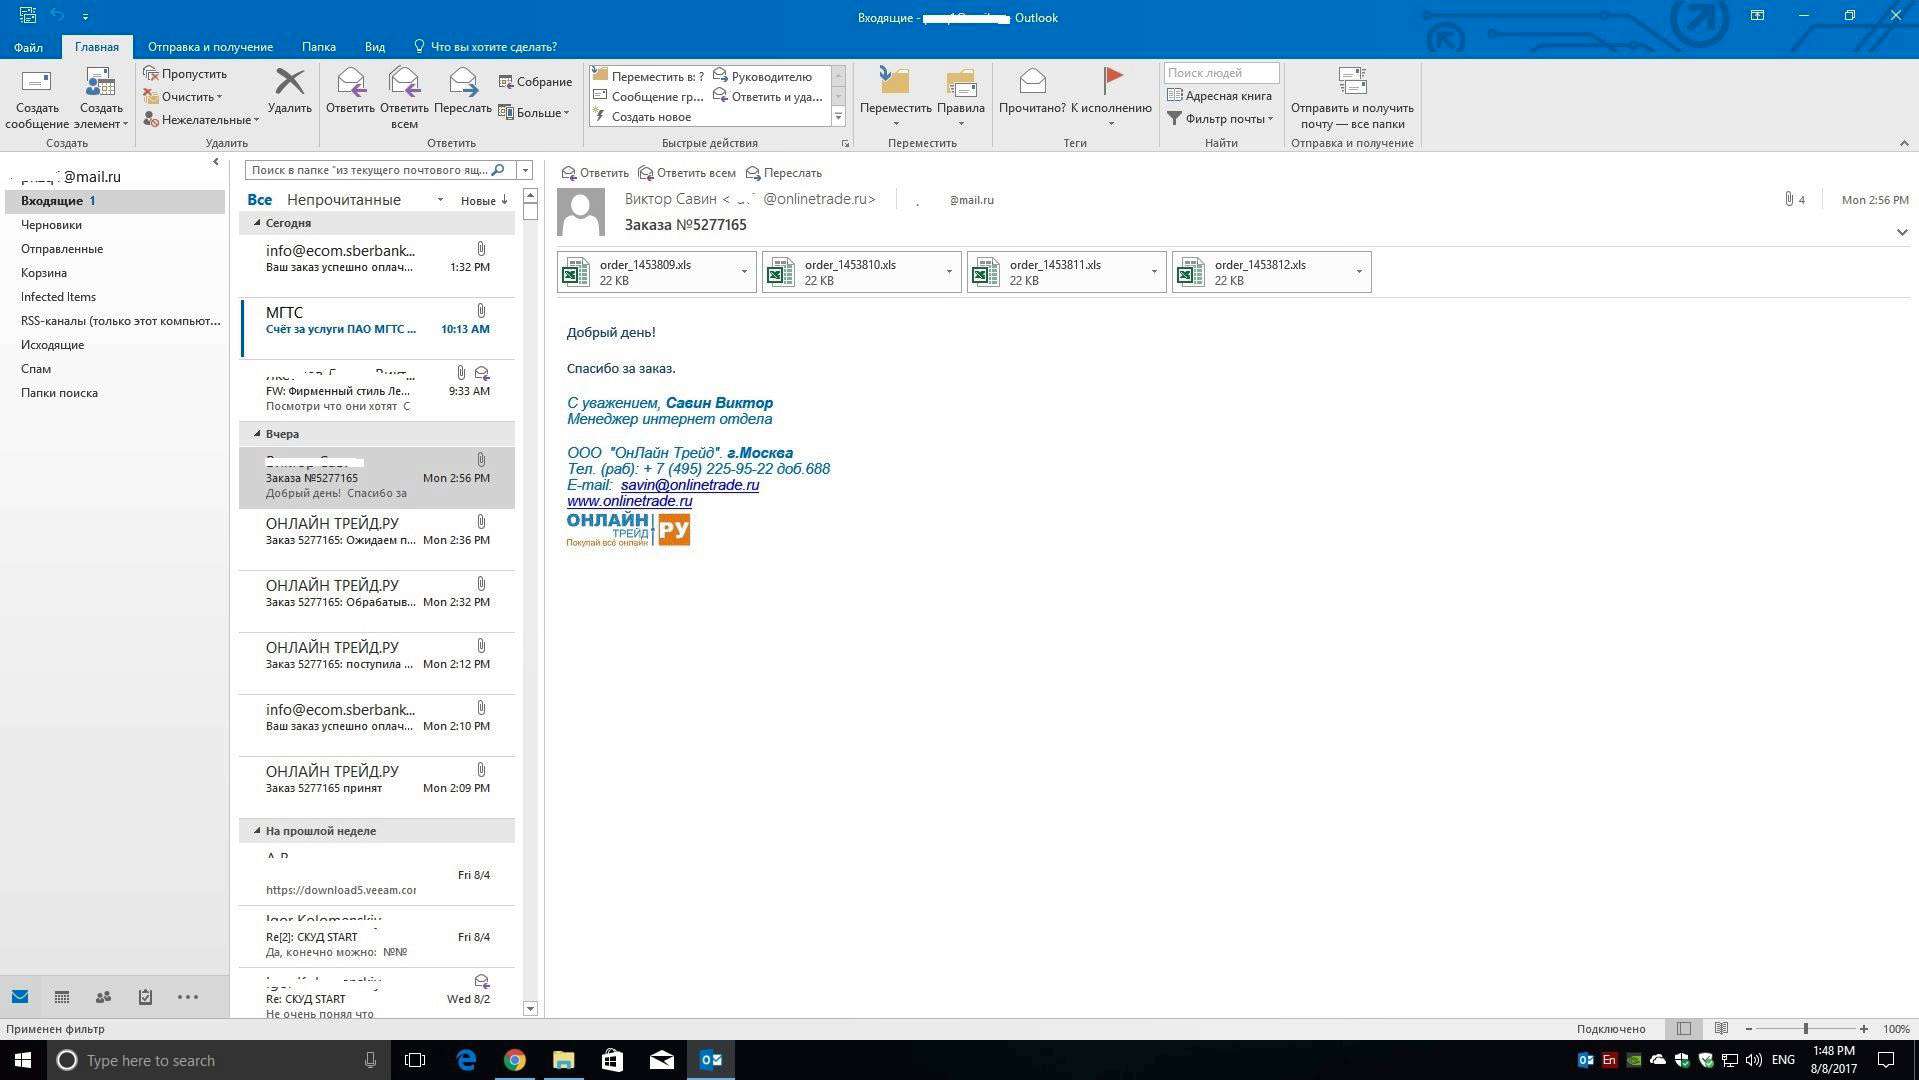Open the www.onlinetrade.ru link
This screenshot has width=1919, height=1080.
629,501
